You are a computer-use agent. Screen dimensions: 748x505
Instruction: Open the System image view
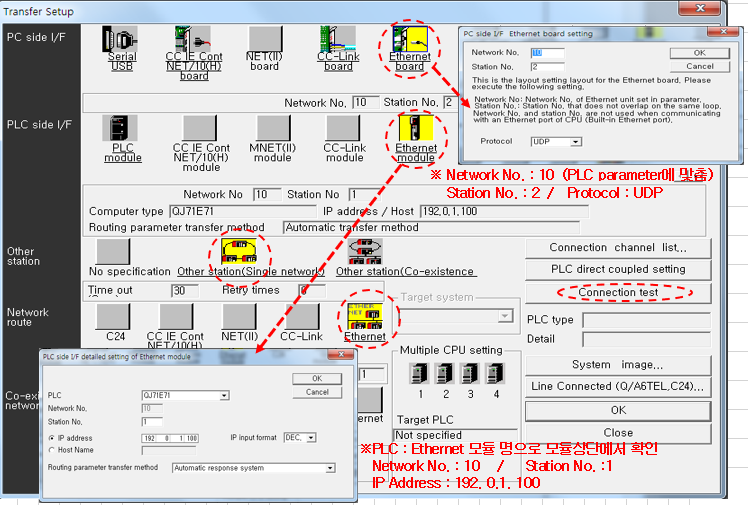(x=618, y=365)
